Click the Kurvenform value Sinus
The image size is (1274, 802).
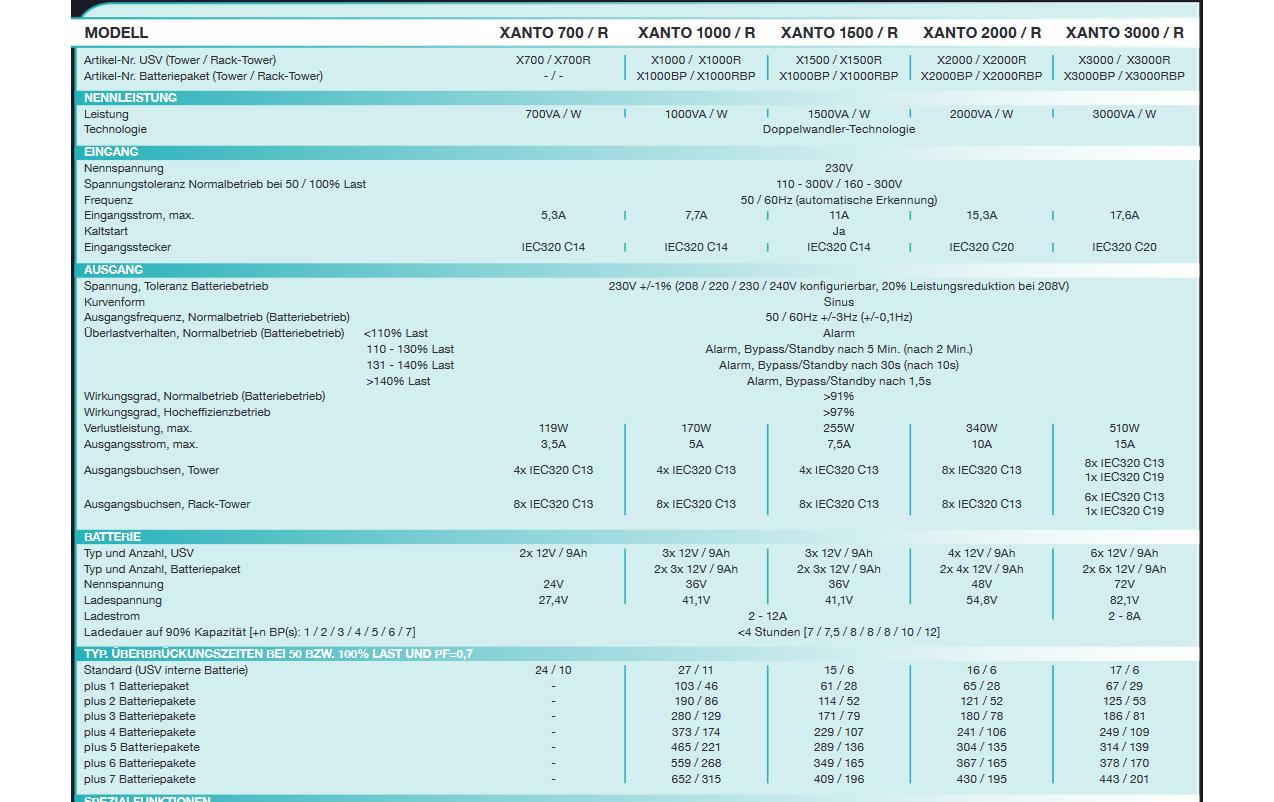coord(839,301)
